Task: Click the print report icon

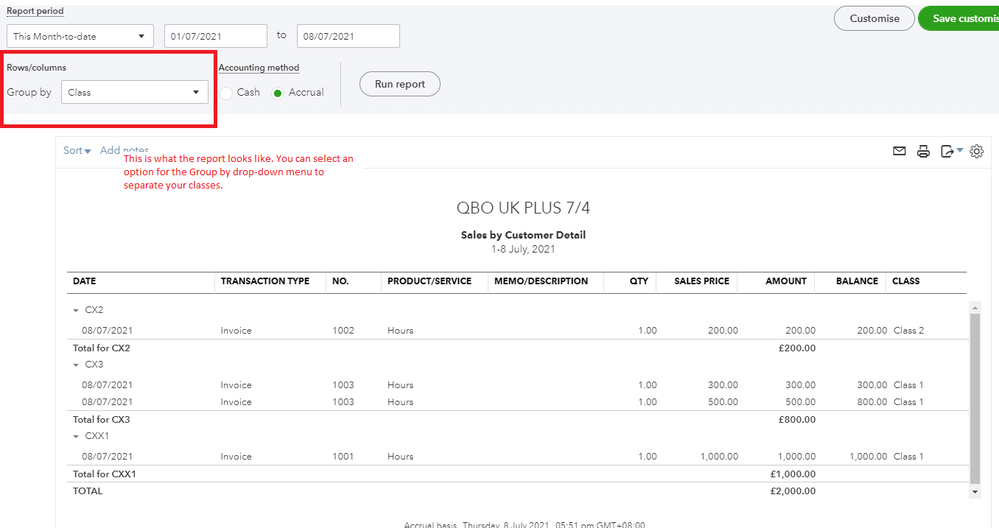Action: pyautogui.click(x=923, y=151)
